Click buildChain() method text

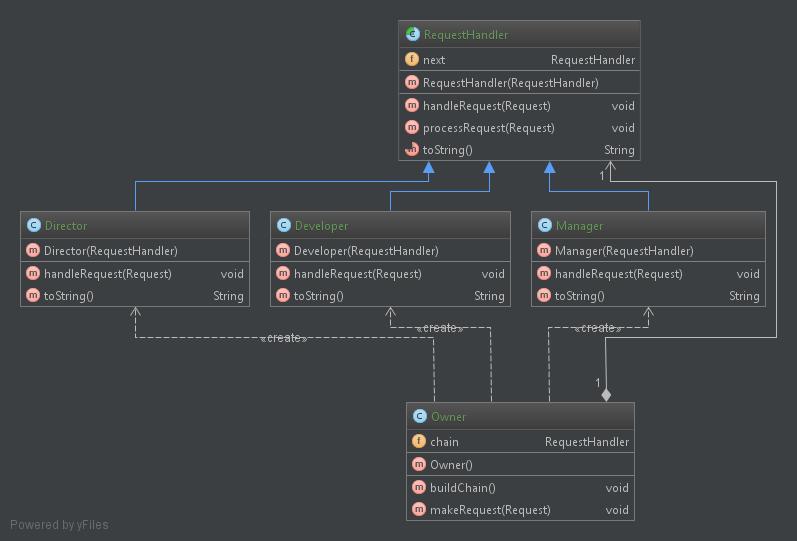coord(462,488)
